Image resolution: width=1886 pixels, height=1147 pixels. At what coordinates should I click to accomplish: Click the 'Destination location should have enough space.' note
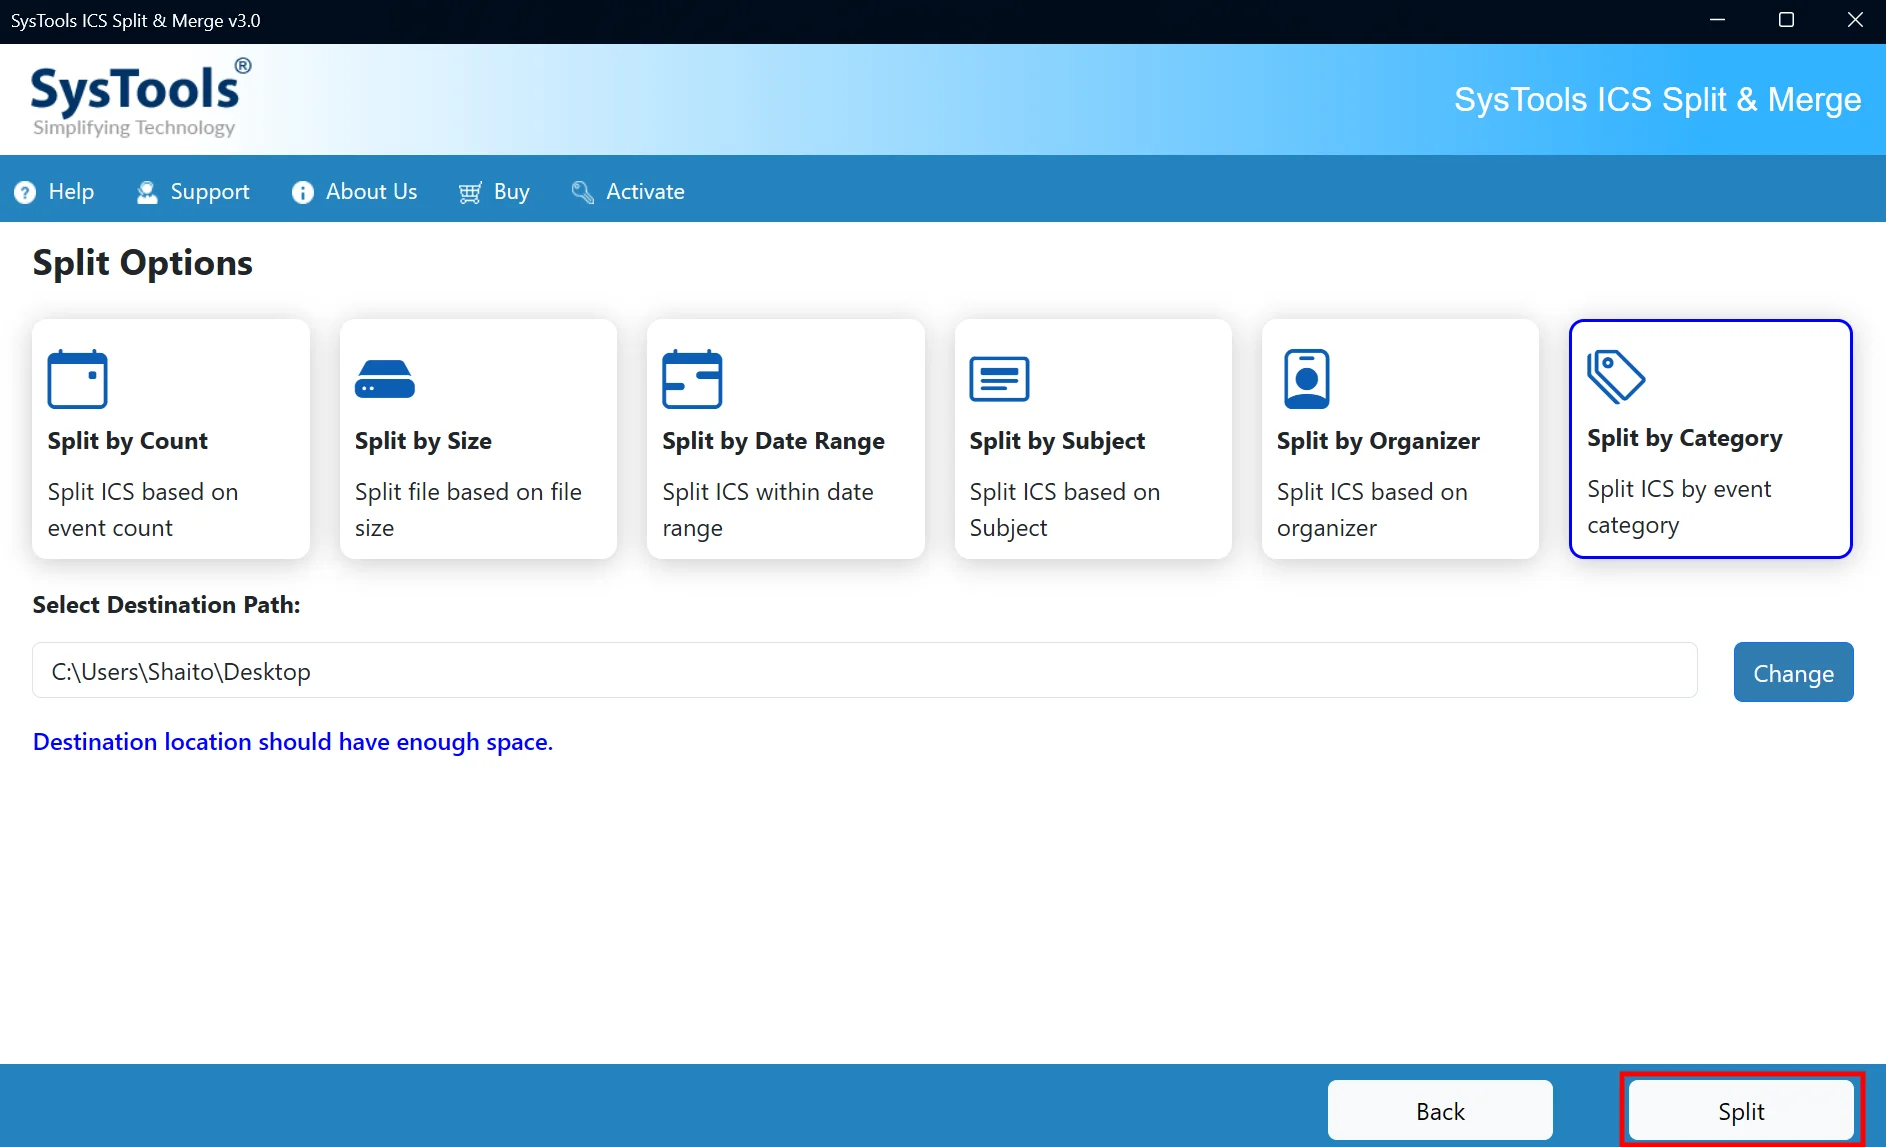293,742
